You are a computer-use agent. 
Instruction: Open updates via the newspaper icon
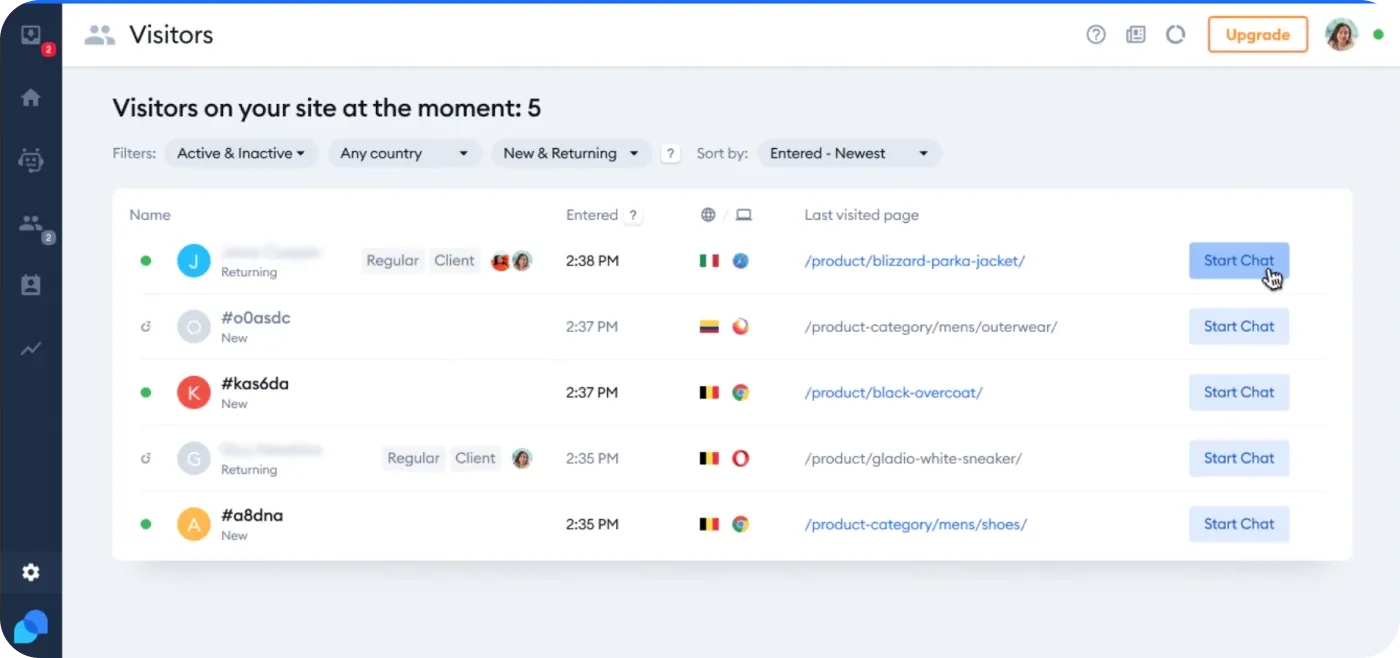(1136, 34)
